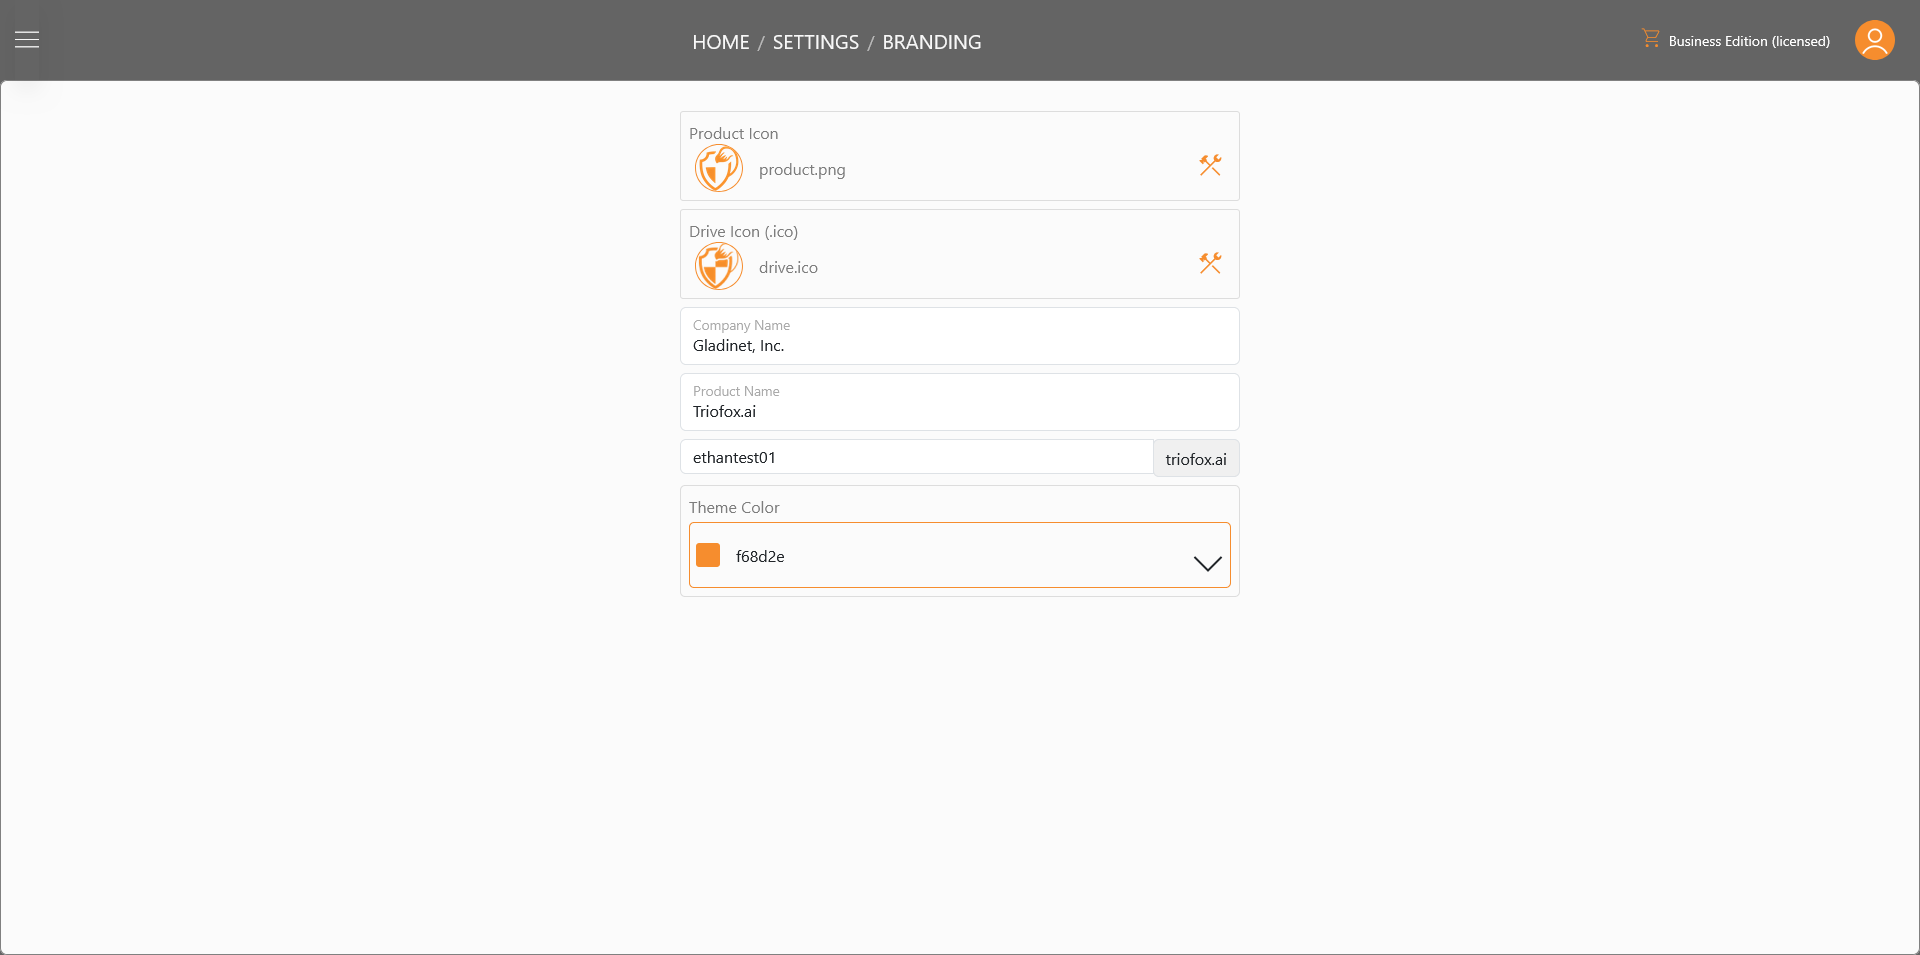This screenshot has height=955, width=1920.
Task: Expand the Theme Color dropdown arrow
Action: tap(1208, 563)
